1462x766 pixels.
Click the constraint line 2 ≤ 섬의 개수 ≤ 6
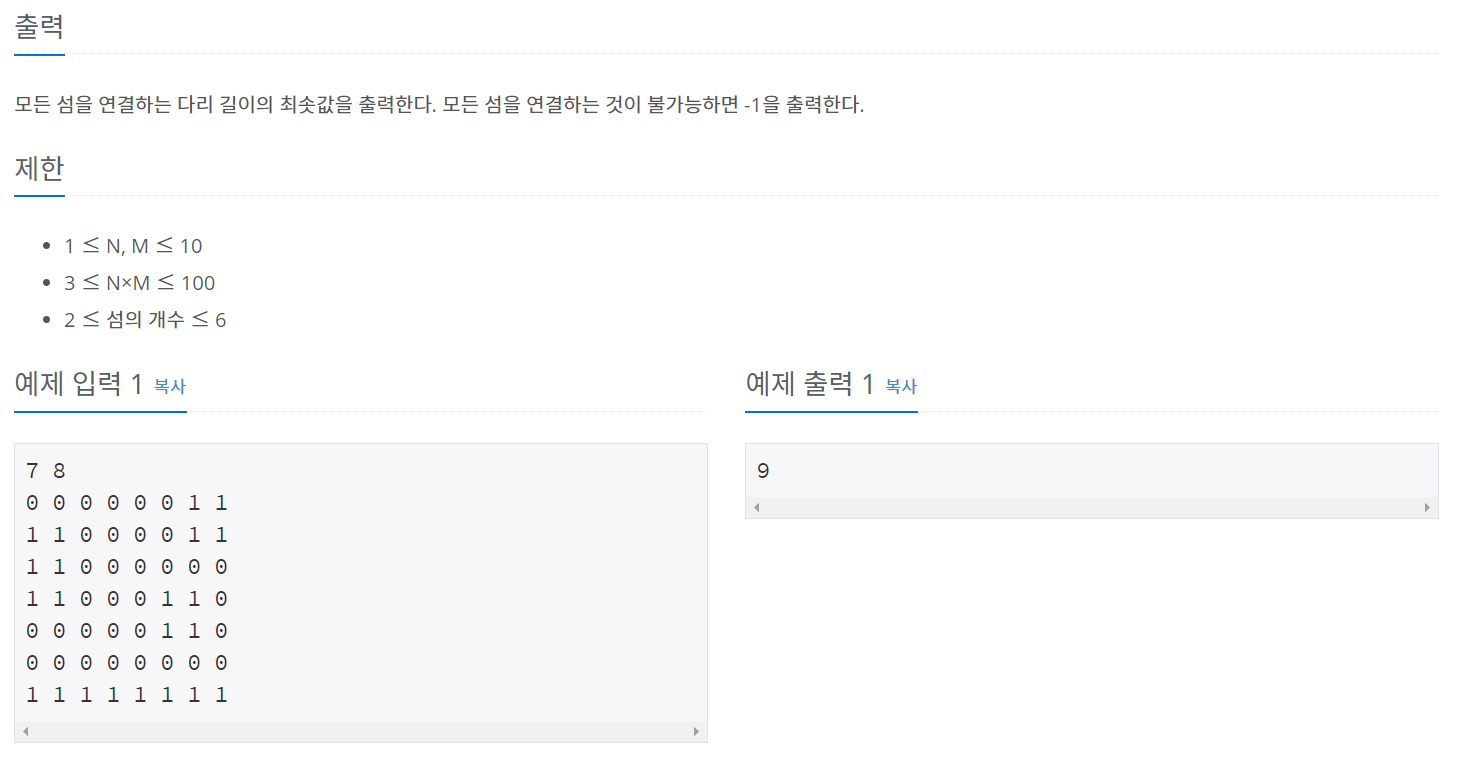145,320
